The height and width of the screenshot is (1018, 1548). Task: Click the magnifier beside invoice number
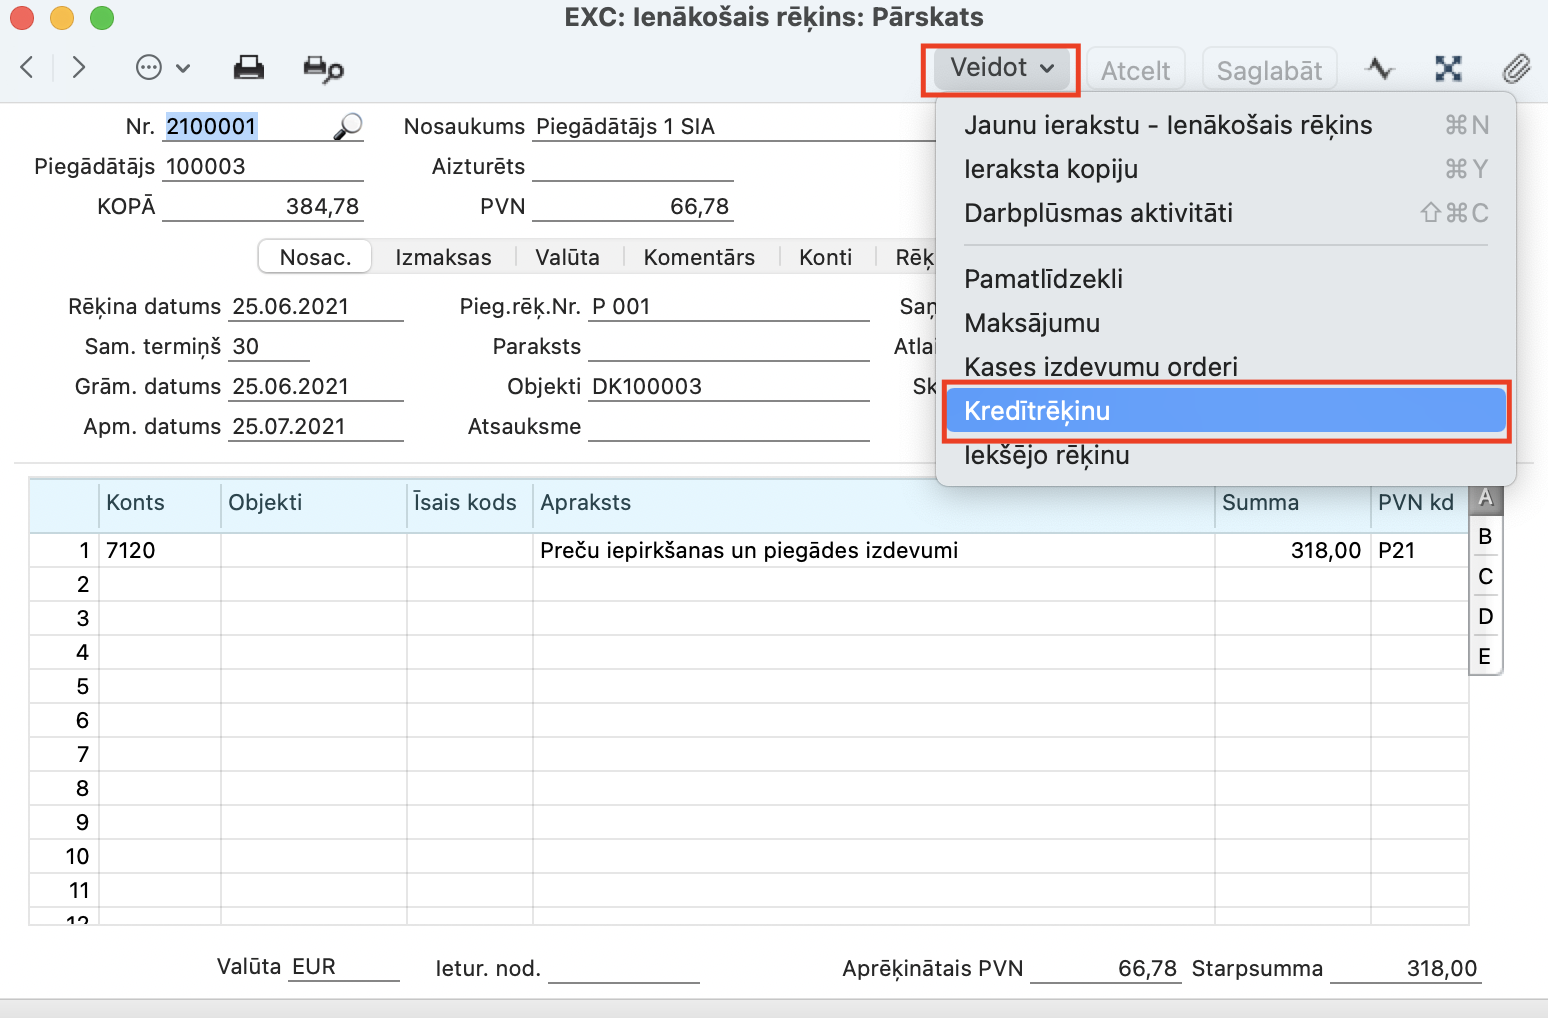coord(347,126)
